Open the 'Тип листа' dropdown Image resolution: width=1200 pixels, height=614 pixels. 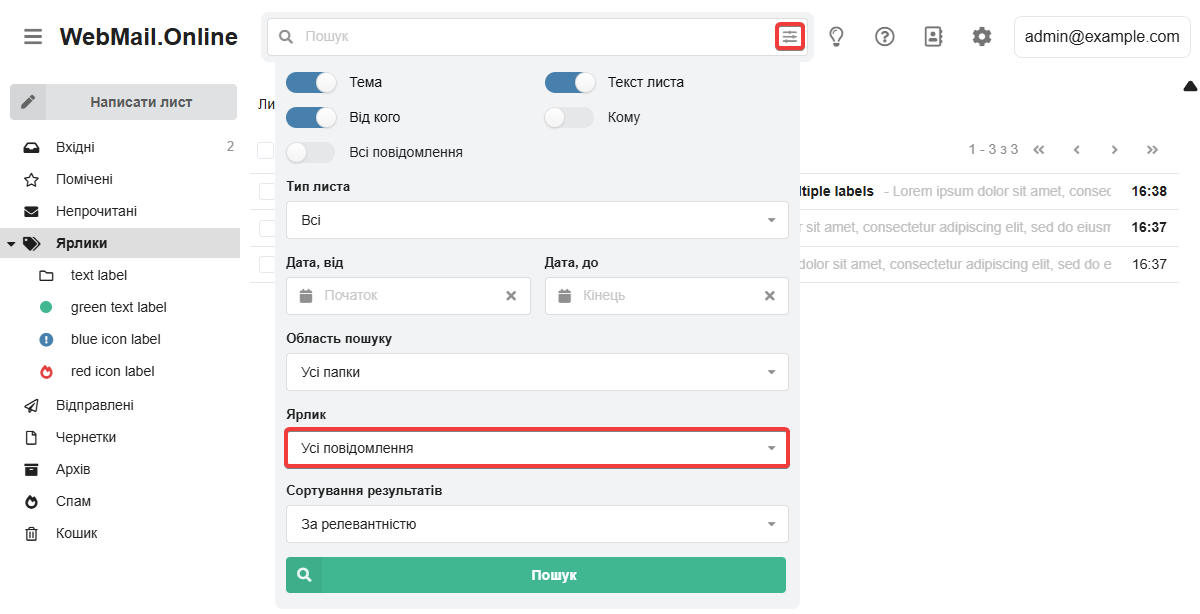pyautogui.click(x=537, y=220)
